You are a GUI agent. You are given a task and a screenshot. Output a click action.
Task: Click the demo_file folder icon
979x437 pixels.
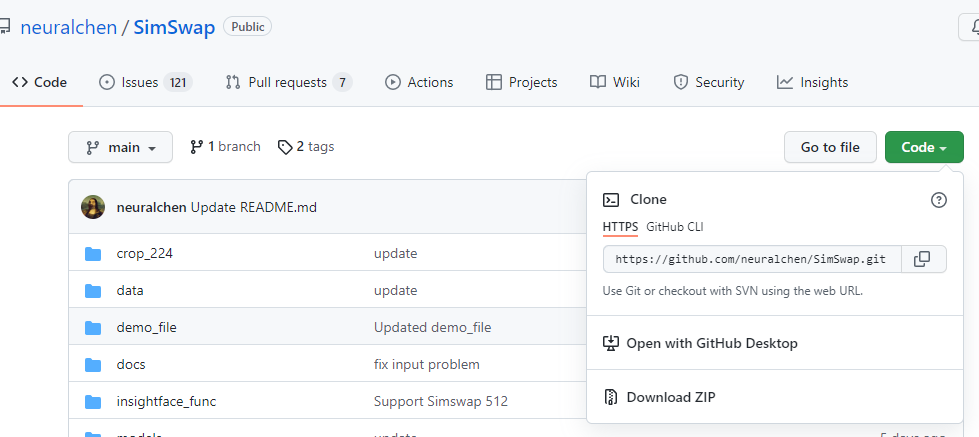coord(94,327)
